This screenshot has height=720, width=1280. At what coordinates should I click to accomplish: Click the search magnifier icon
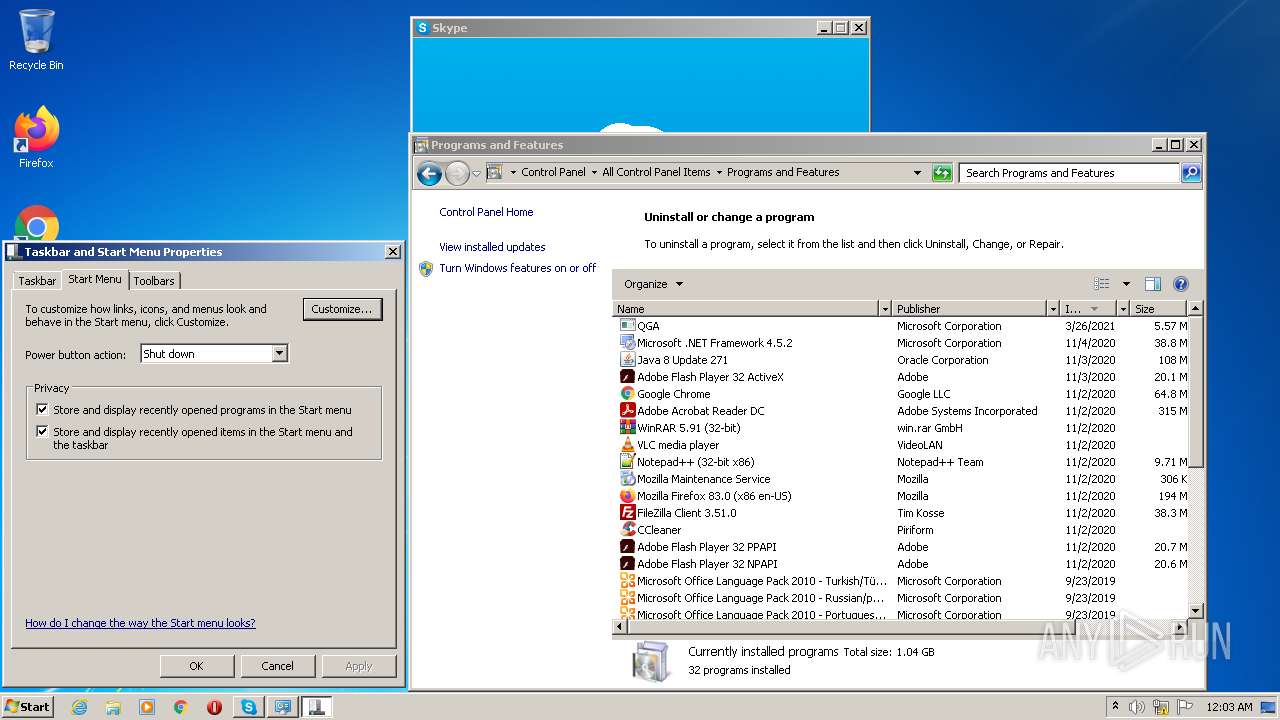click(x=1190, y=173)
